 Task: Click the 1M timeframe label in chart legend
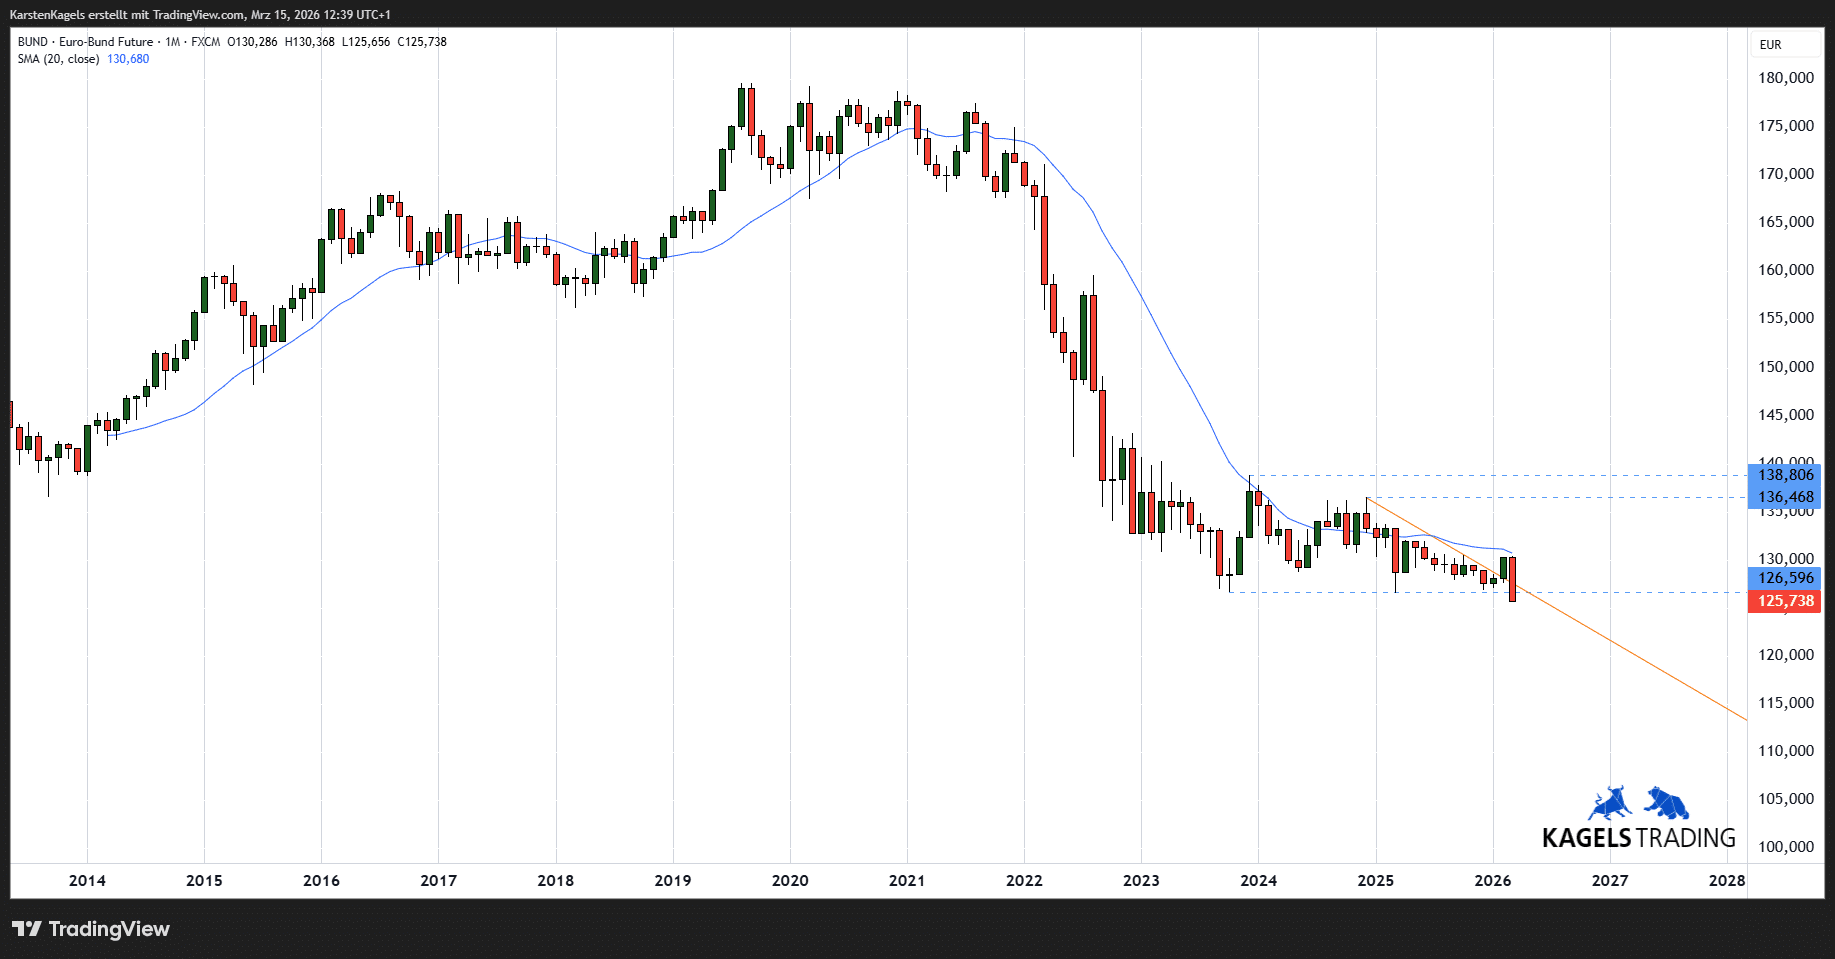173,42
